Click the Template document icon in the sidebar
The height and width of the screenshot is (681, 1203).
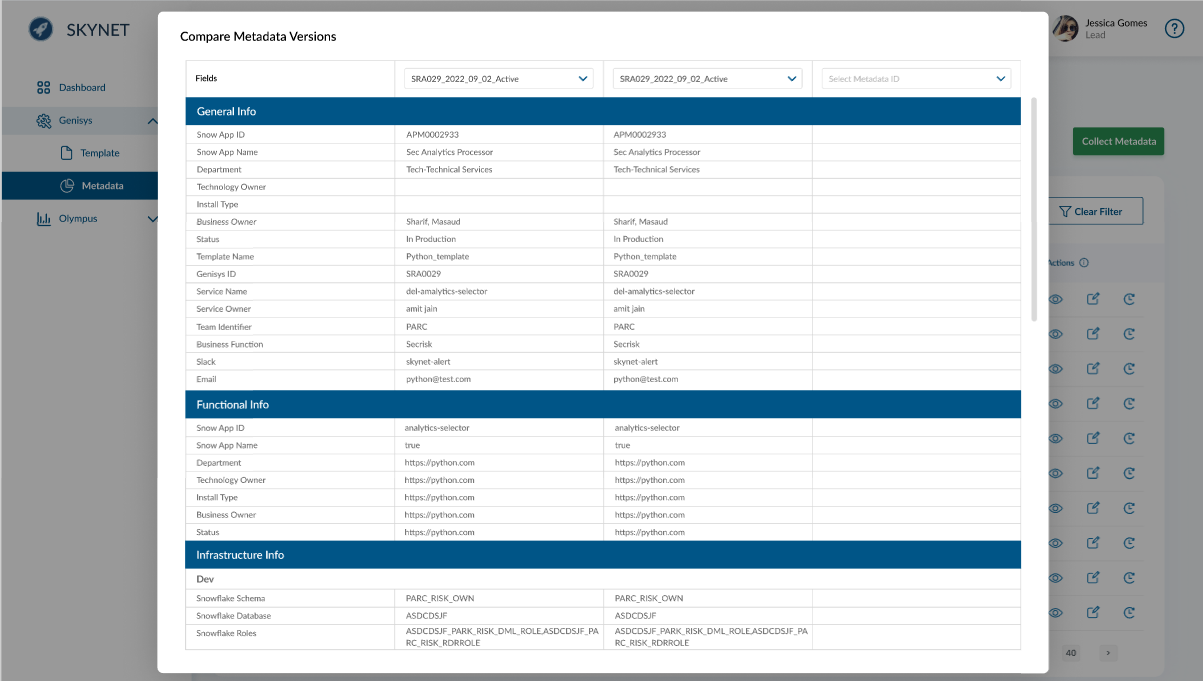[x=67, y=153]
